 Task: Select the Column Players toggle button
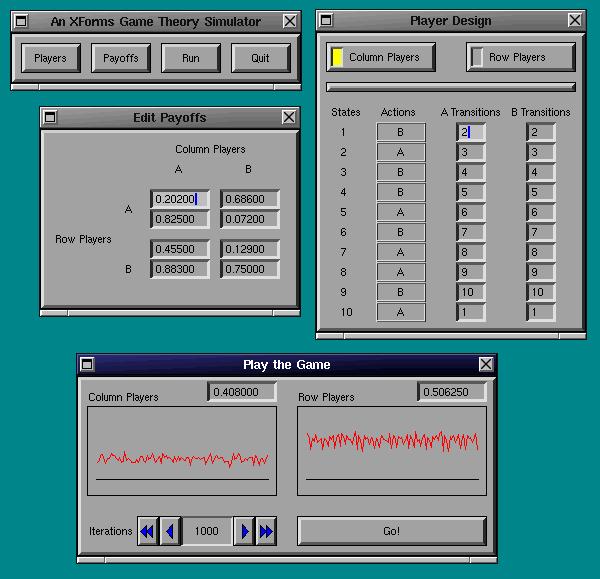click(x=381, y=58)
